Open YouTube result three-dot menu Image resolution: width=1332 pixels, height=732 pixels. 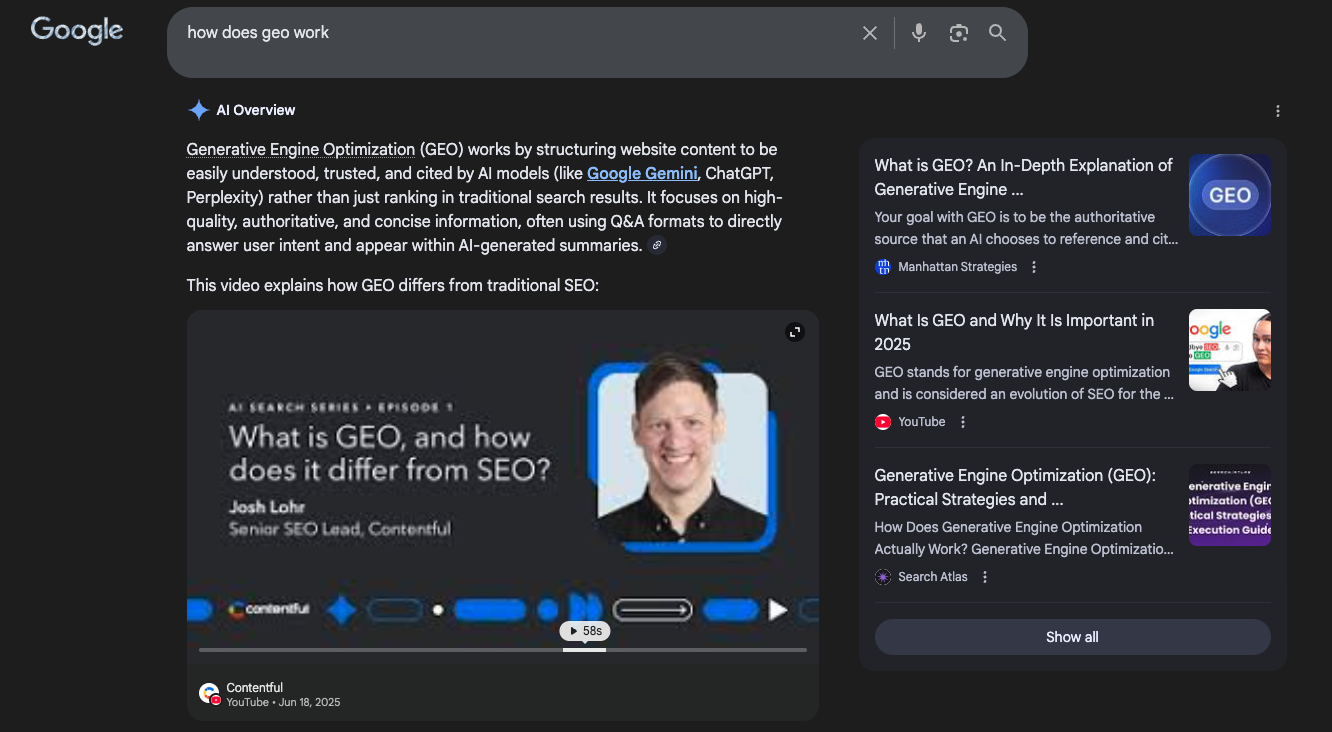[x=963, y=422]
